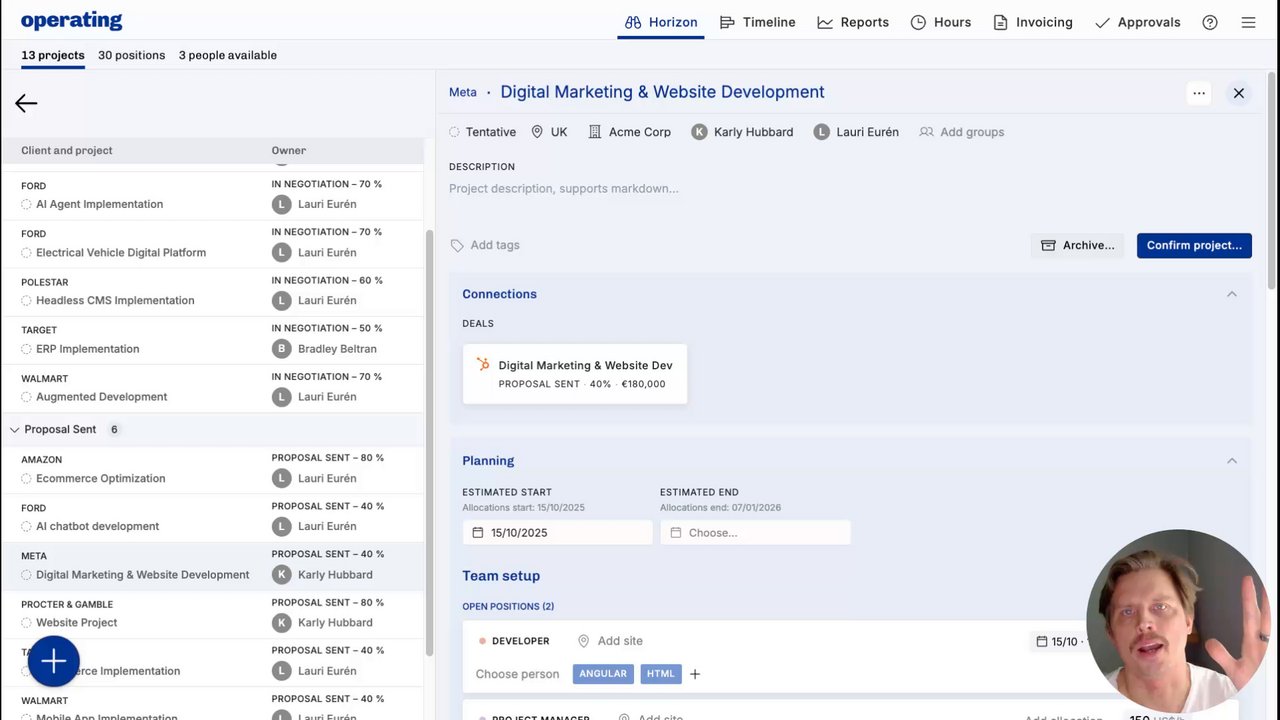Click the Archive button
This screenshot has height=720, width=1280.
click(1078, 245)
